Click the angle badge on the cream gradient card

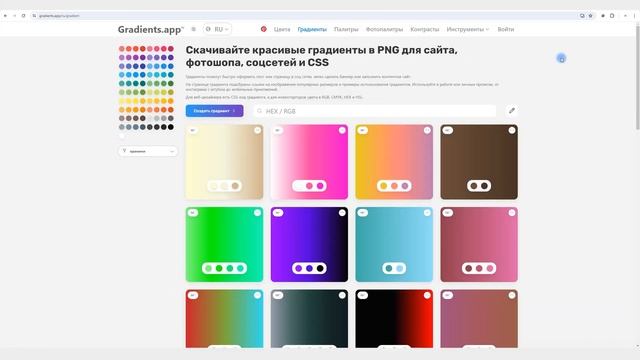pyautogui.click(x=193, y=130)
